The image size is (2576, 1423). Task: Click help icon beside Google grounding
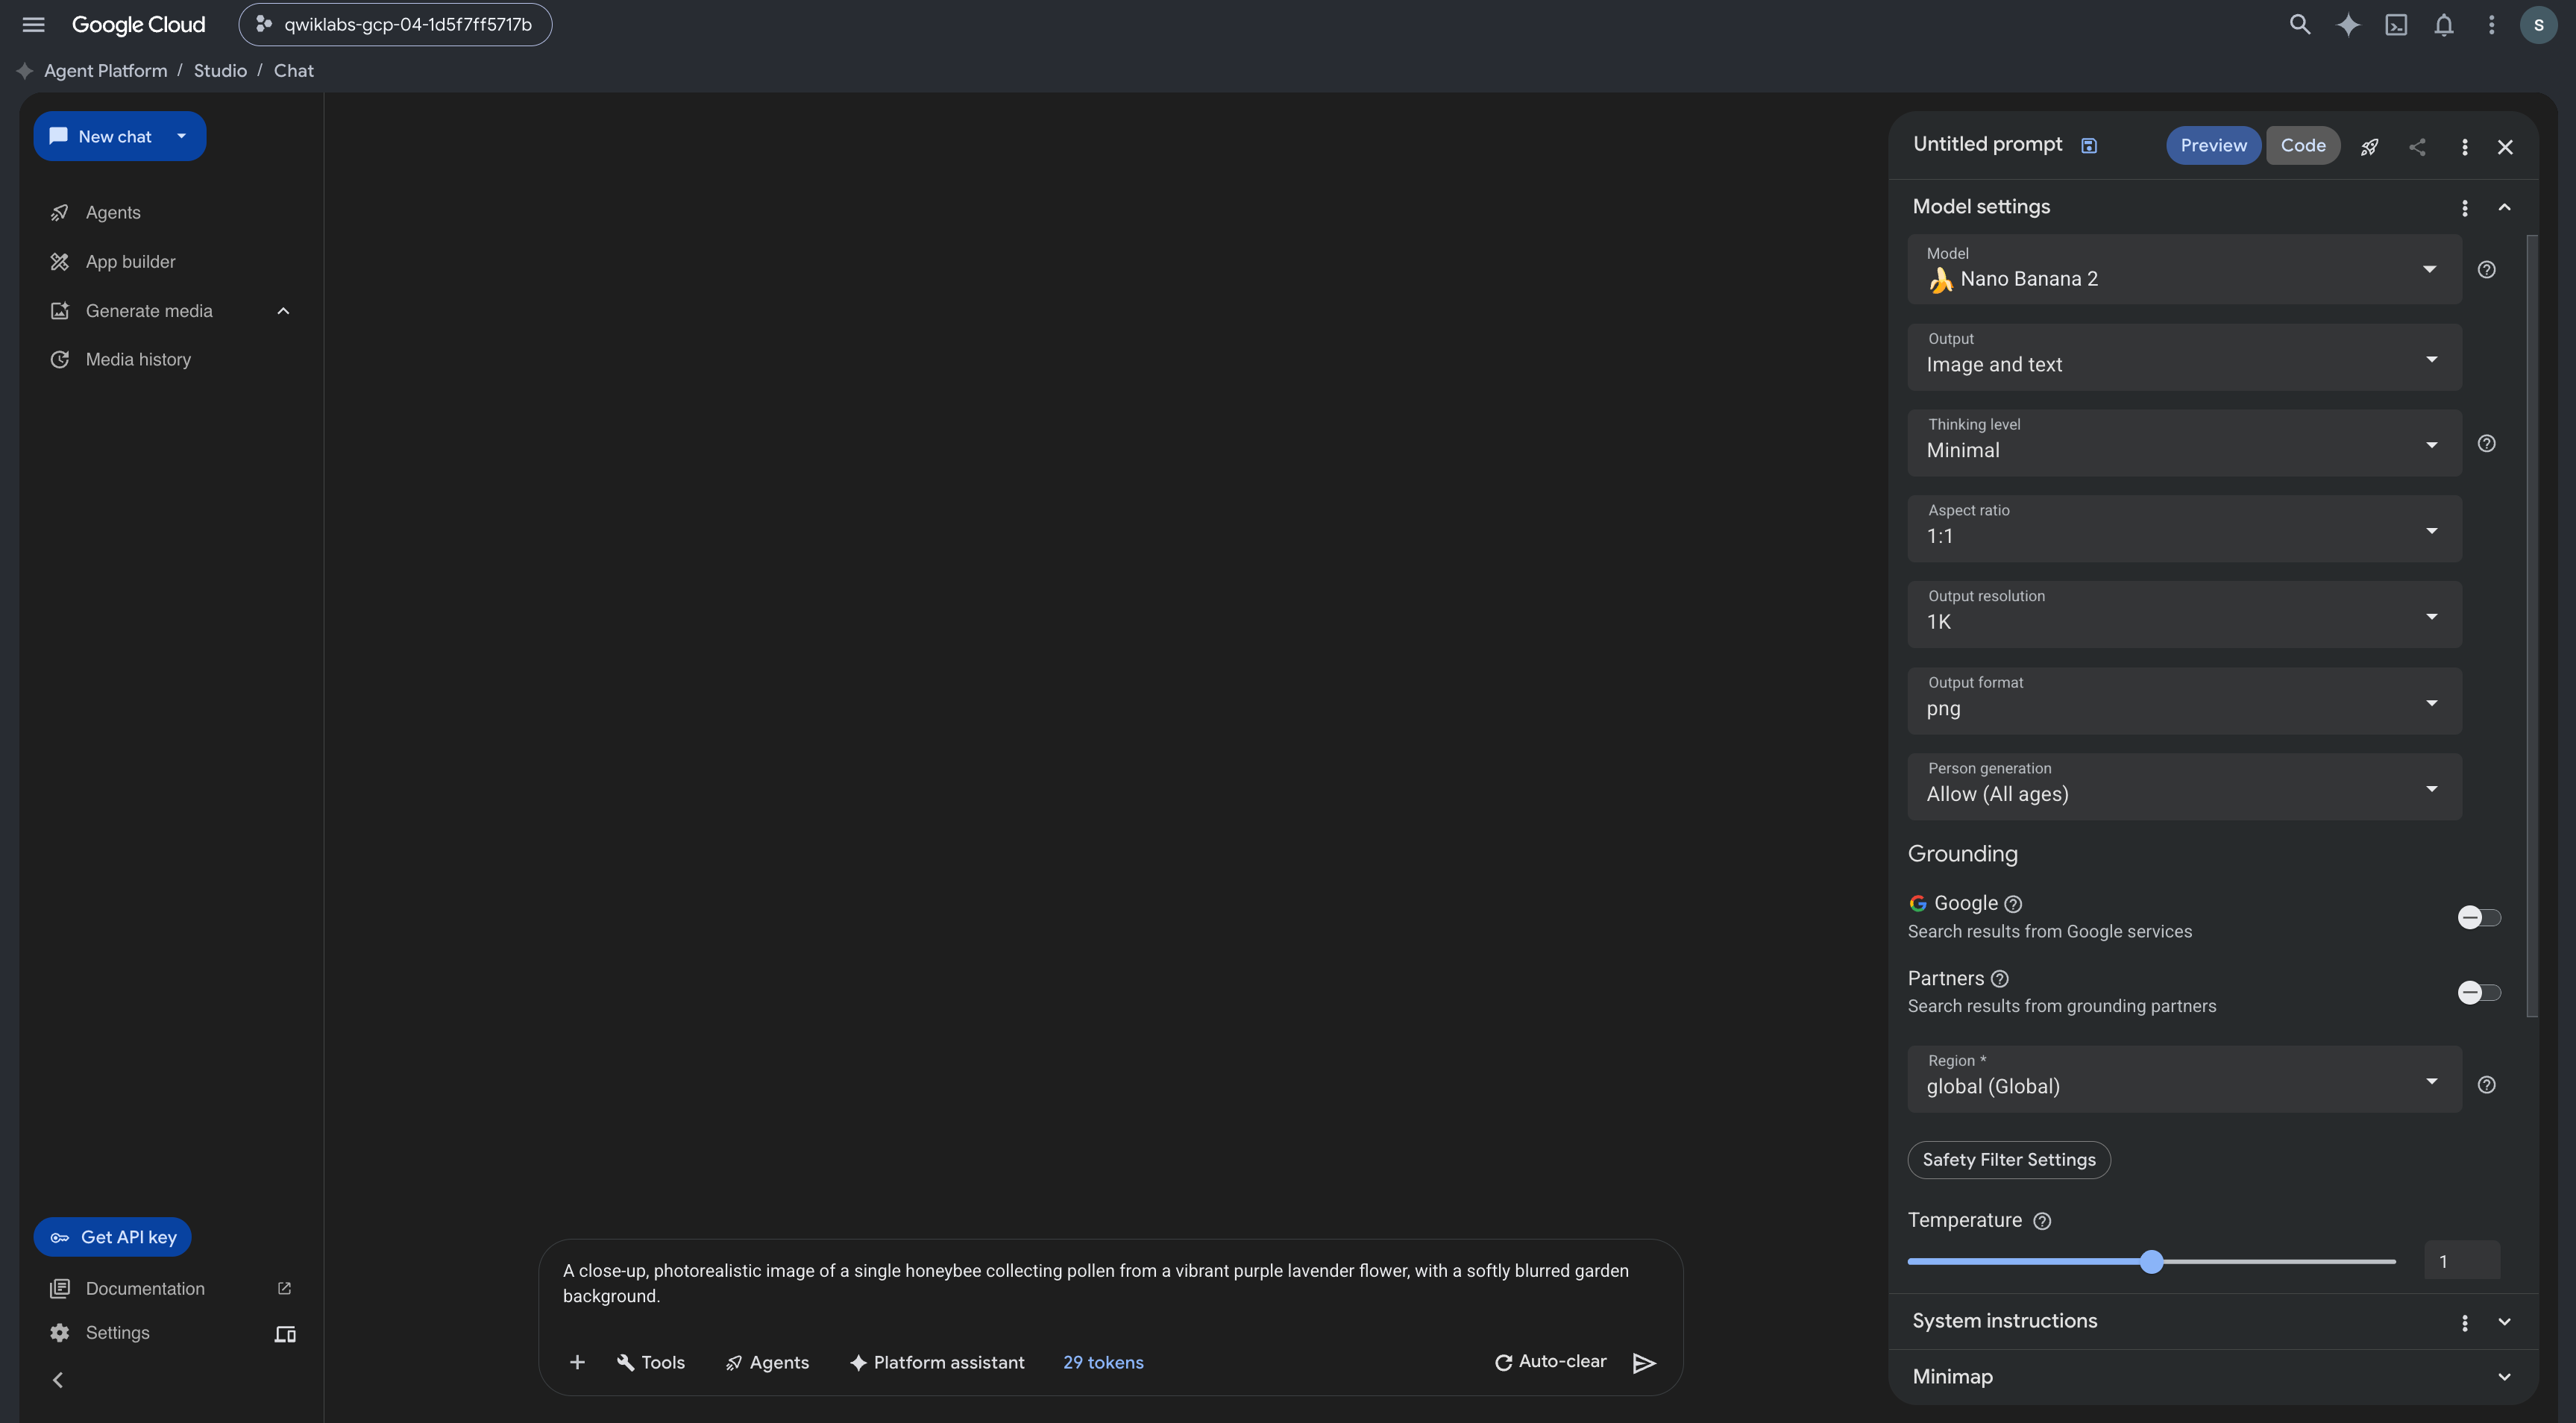click(2014, 904)
